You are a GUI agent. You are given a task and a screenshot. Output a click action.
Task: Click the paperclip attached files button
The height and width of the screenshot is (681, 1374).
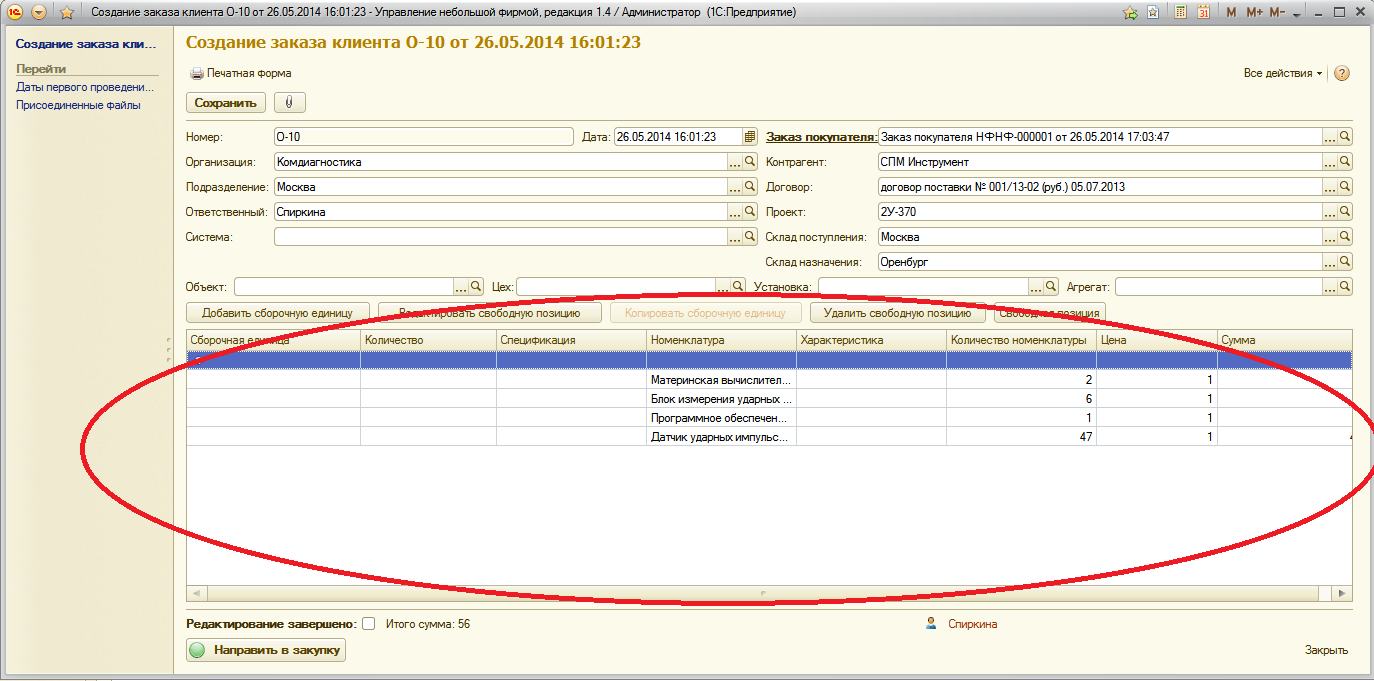tap(289, 103)
